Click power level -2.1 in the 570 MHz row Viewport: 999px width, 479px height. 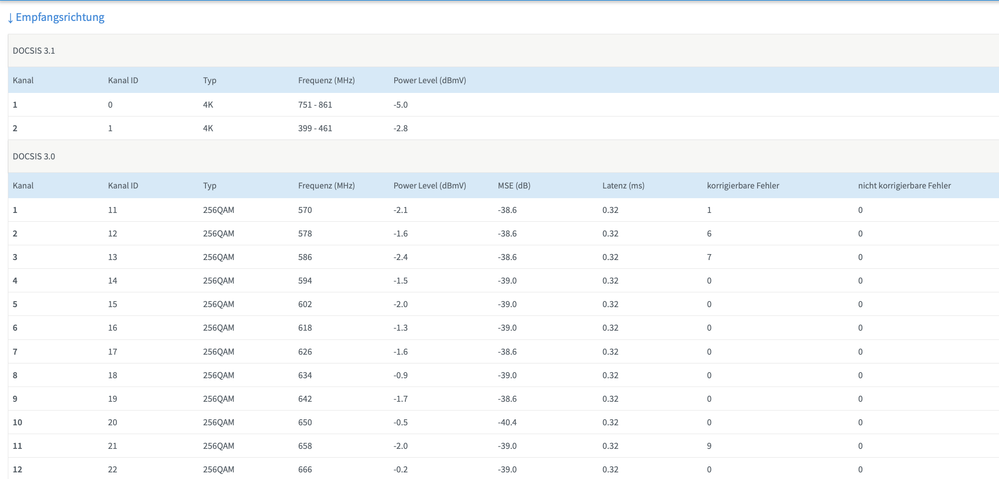pos(401,210)
